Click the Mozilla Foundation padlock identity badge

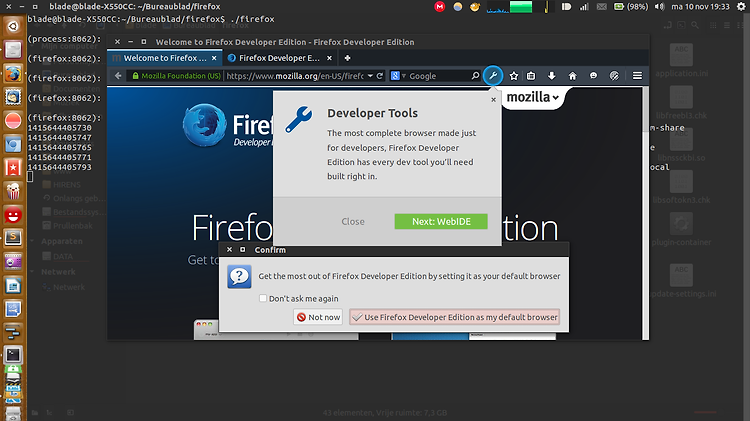pos(176,76)
